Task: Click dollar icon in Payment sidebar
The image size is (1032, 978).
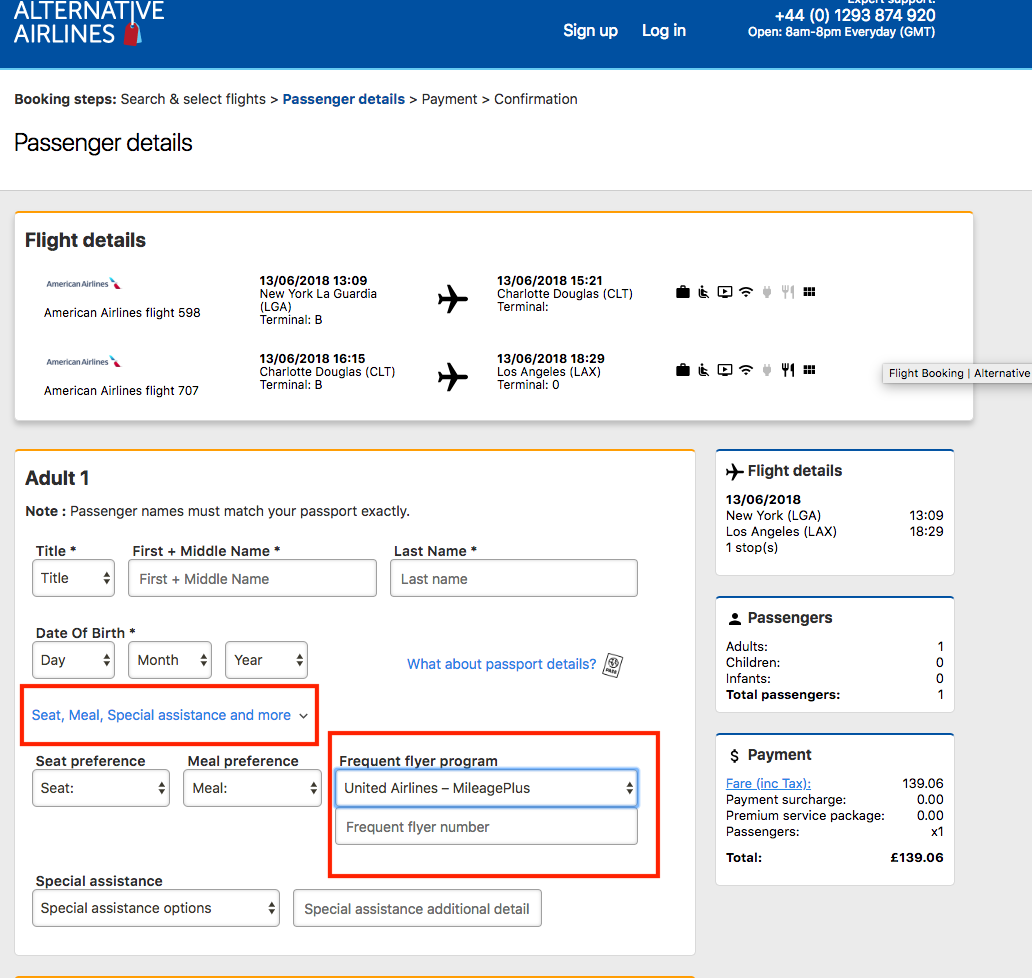Action: tap(735, 756)
